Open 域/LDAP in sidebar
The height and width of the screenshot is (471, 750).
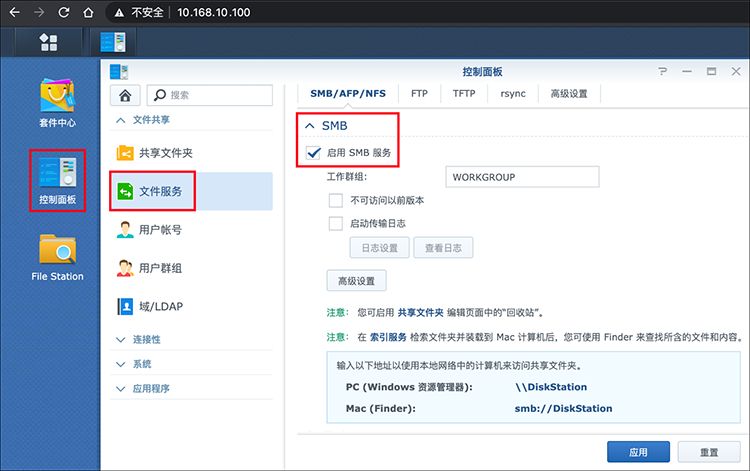coord(191,306)
